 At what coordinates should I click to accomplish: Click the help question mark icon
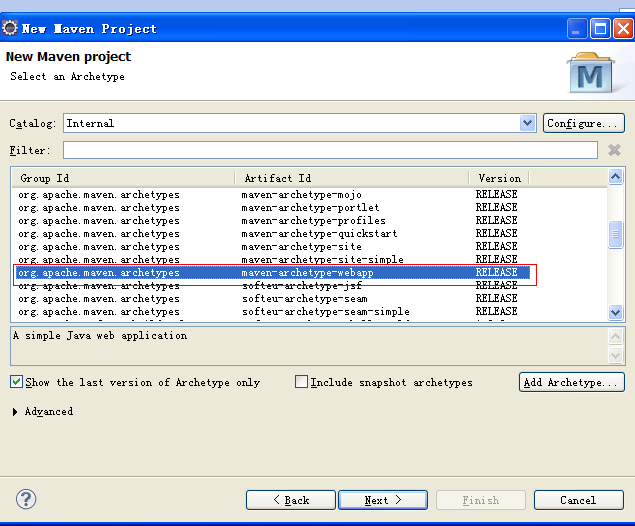26,499
